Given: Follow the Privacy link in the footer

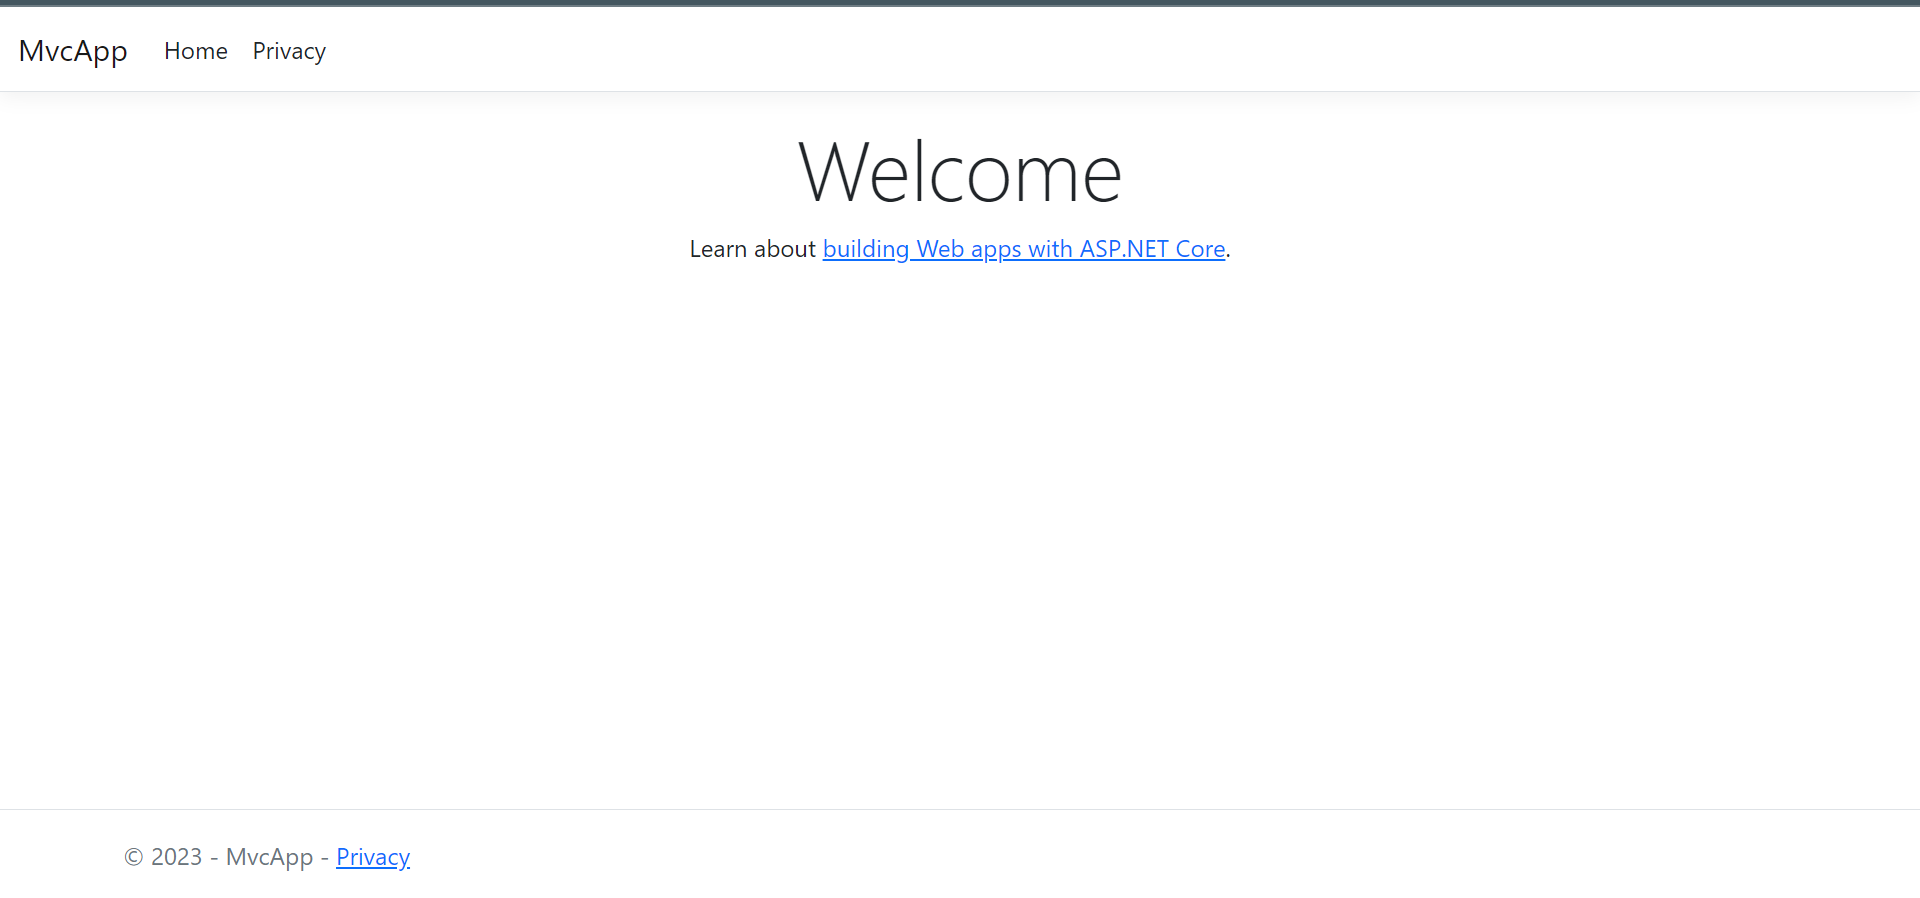Looking at the screenshot, I should click(373, 857).
